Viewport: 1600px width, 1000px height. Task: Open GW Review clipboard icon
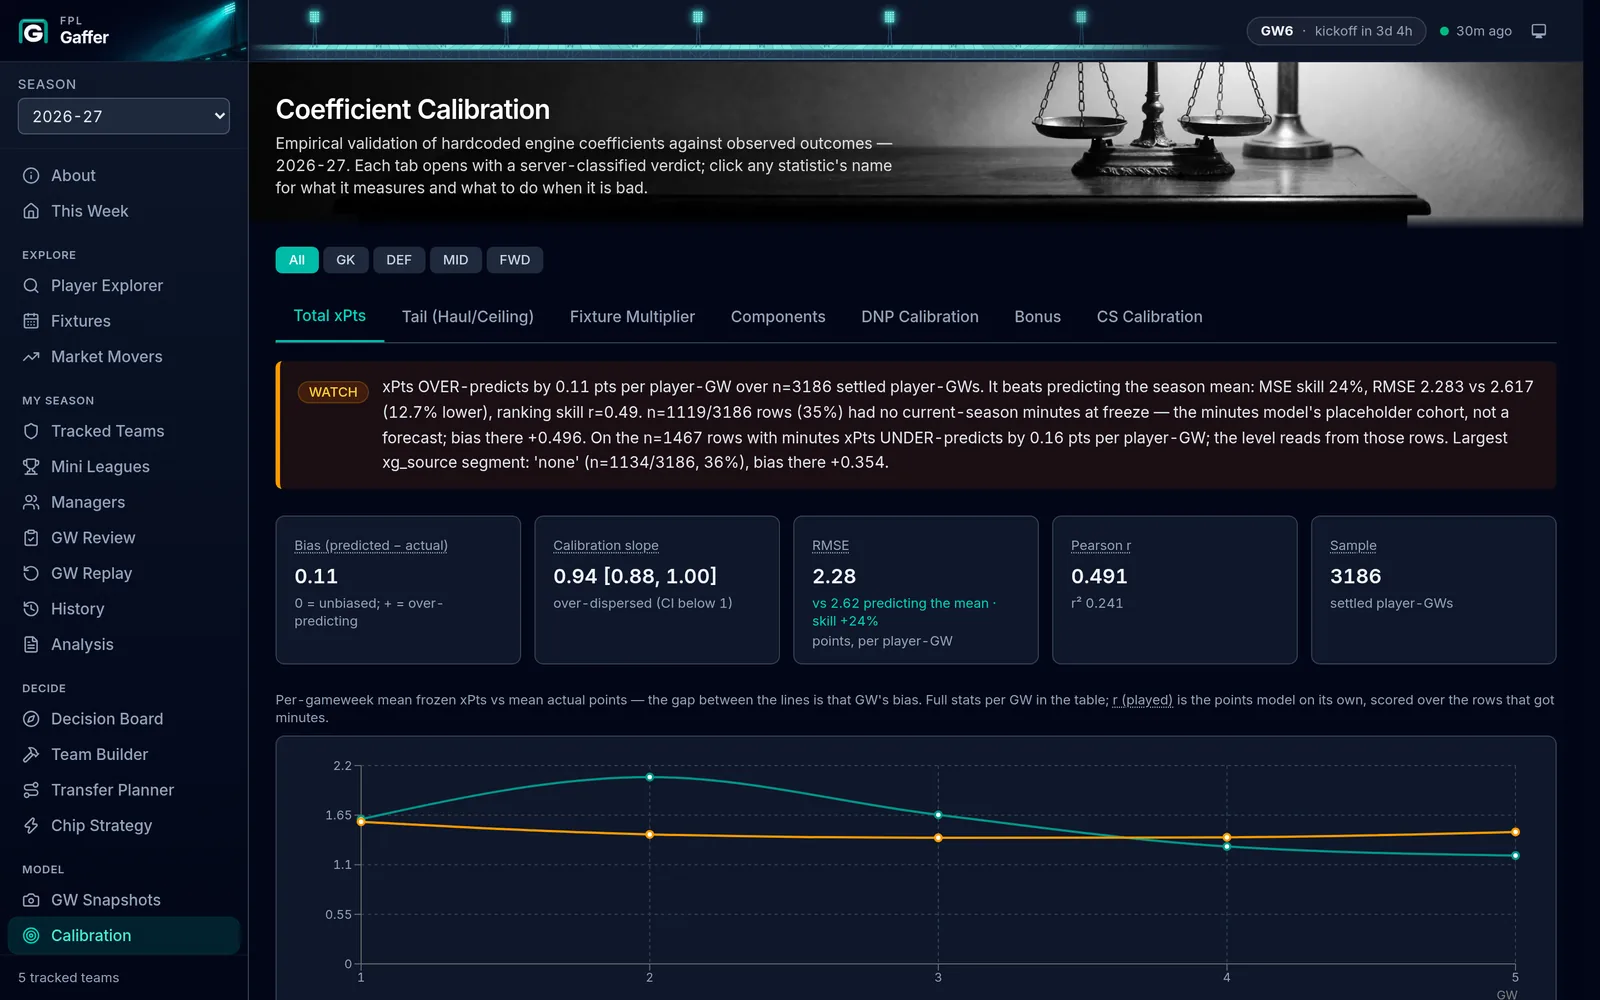tap(31, 538)
